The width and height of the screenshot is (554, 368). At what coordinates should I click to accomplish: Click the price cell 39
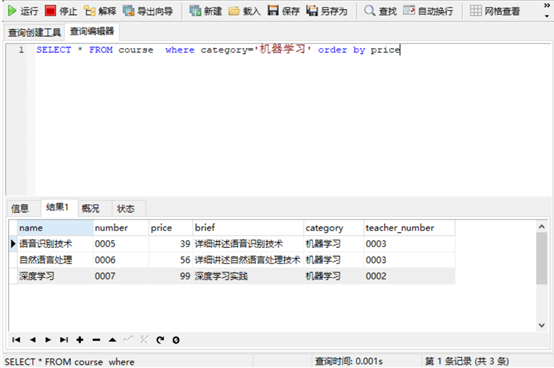(x=171, y=244)
